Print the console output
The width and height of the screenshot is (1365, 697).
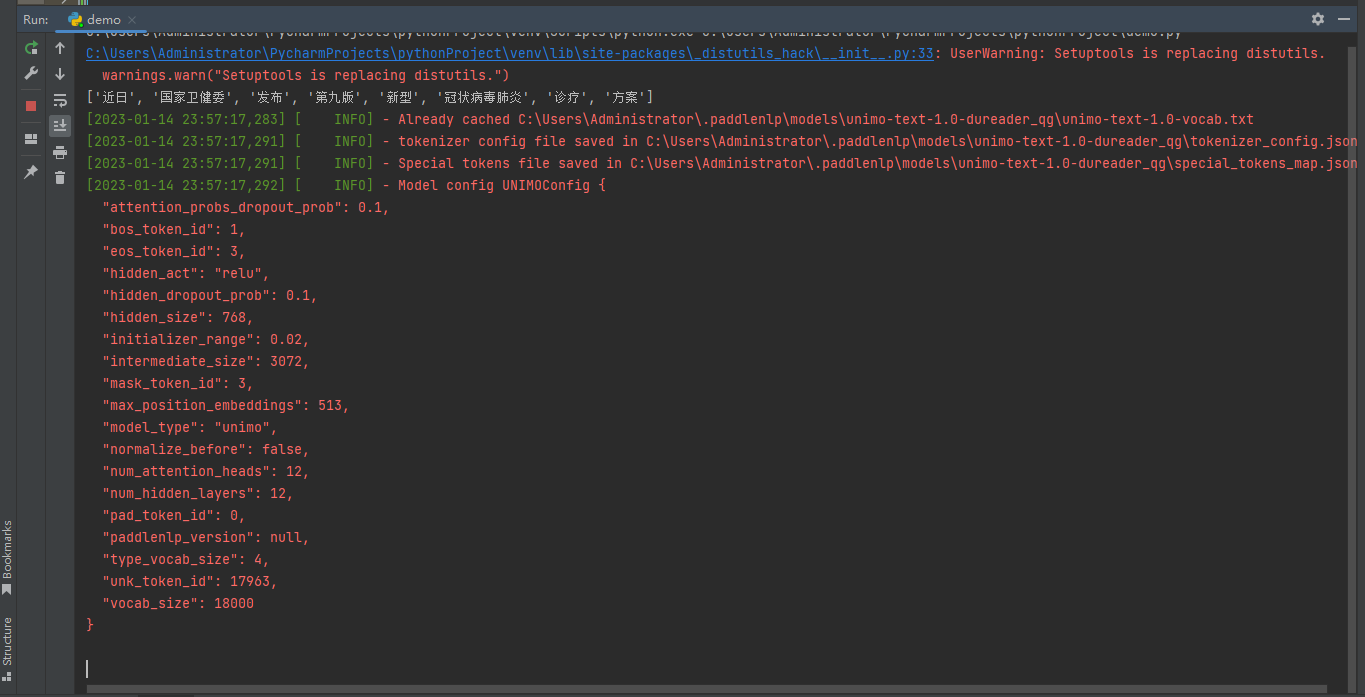(60, 151)
